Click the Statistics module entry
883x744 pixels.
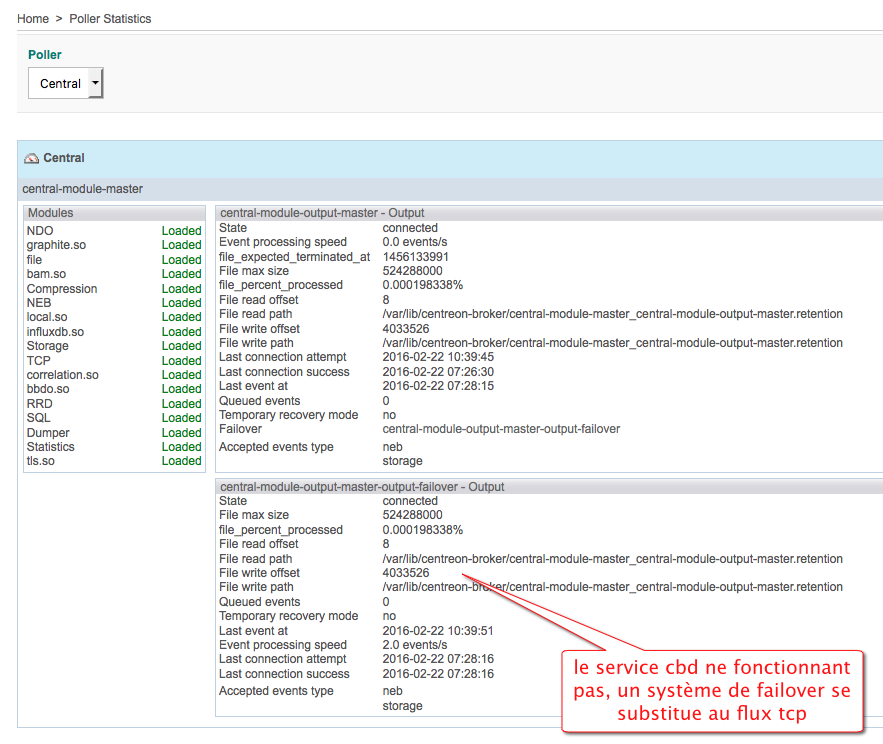pyautogui.click(x=50, y=447)
